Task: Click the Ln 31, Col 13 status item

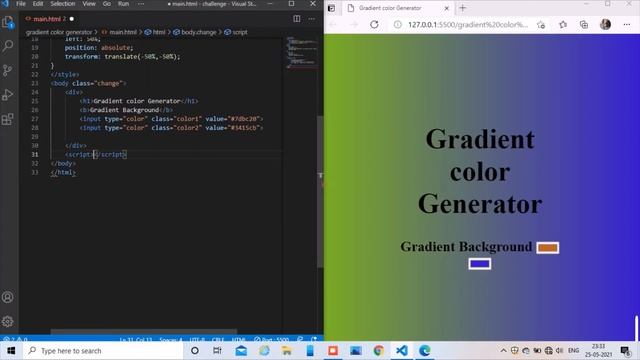Action: coord(136,340)
